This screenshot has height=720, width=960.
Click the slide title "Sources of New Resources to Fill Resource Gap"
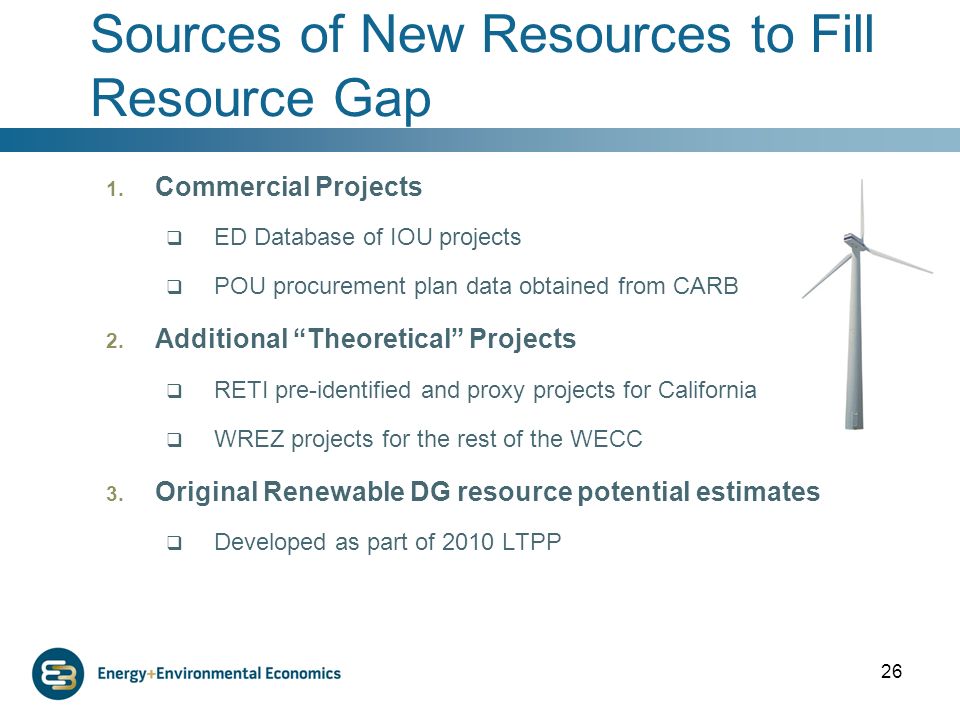(x=482, y=66)
